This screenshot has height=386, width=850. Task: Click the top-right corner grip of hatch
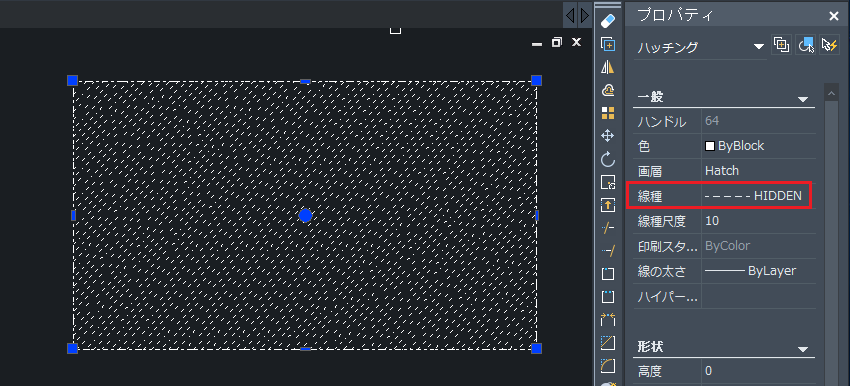pos(537,81)
